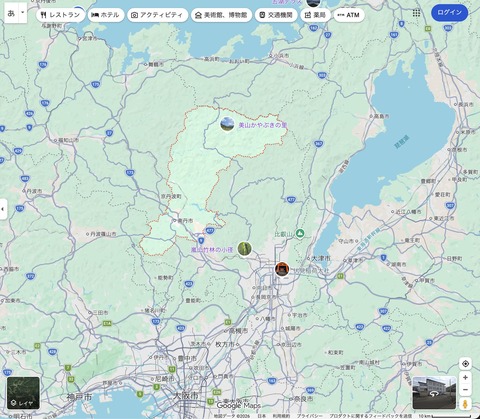The image size is (480, 419).
Task: Click the 小浜市 city label
Action: pyautogui.click(x=280, y=56)
